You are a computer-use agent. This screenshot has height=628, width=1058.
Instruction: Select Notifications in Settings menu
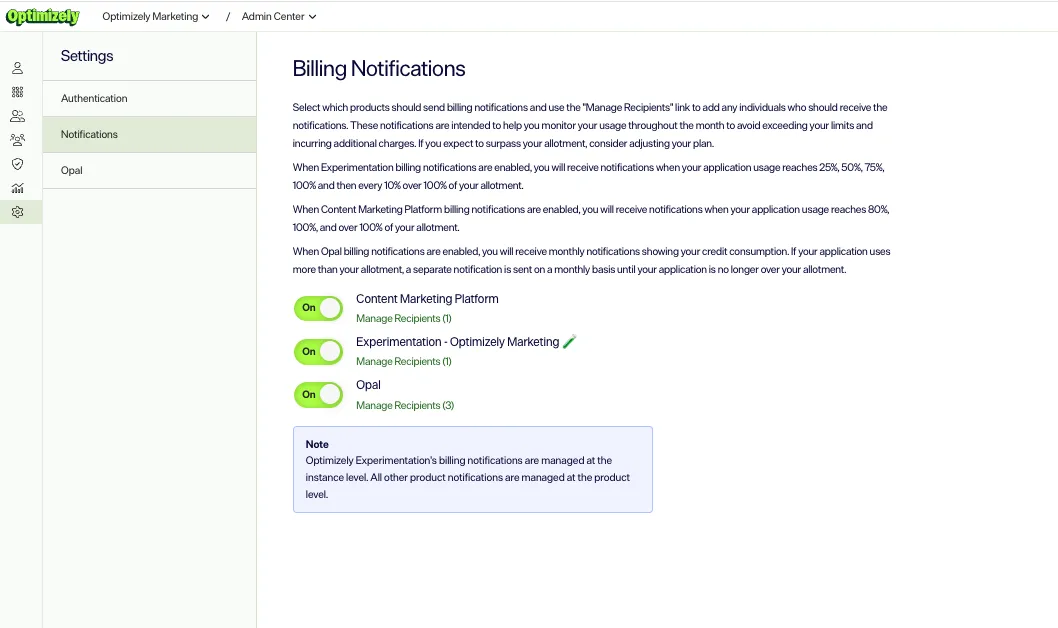click(x=149, y=134)
